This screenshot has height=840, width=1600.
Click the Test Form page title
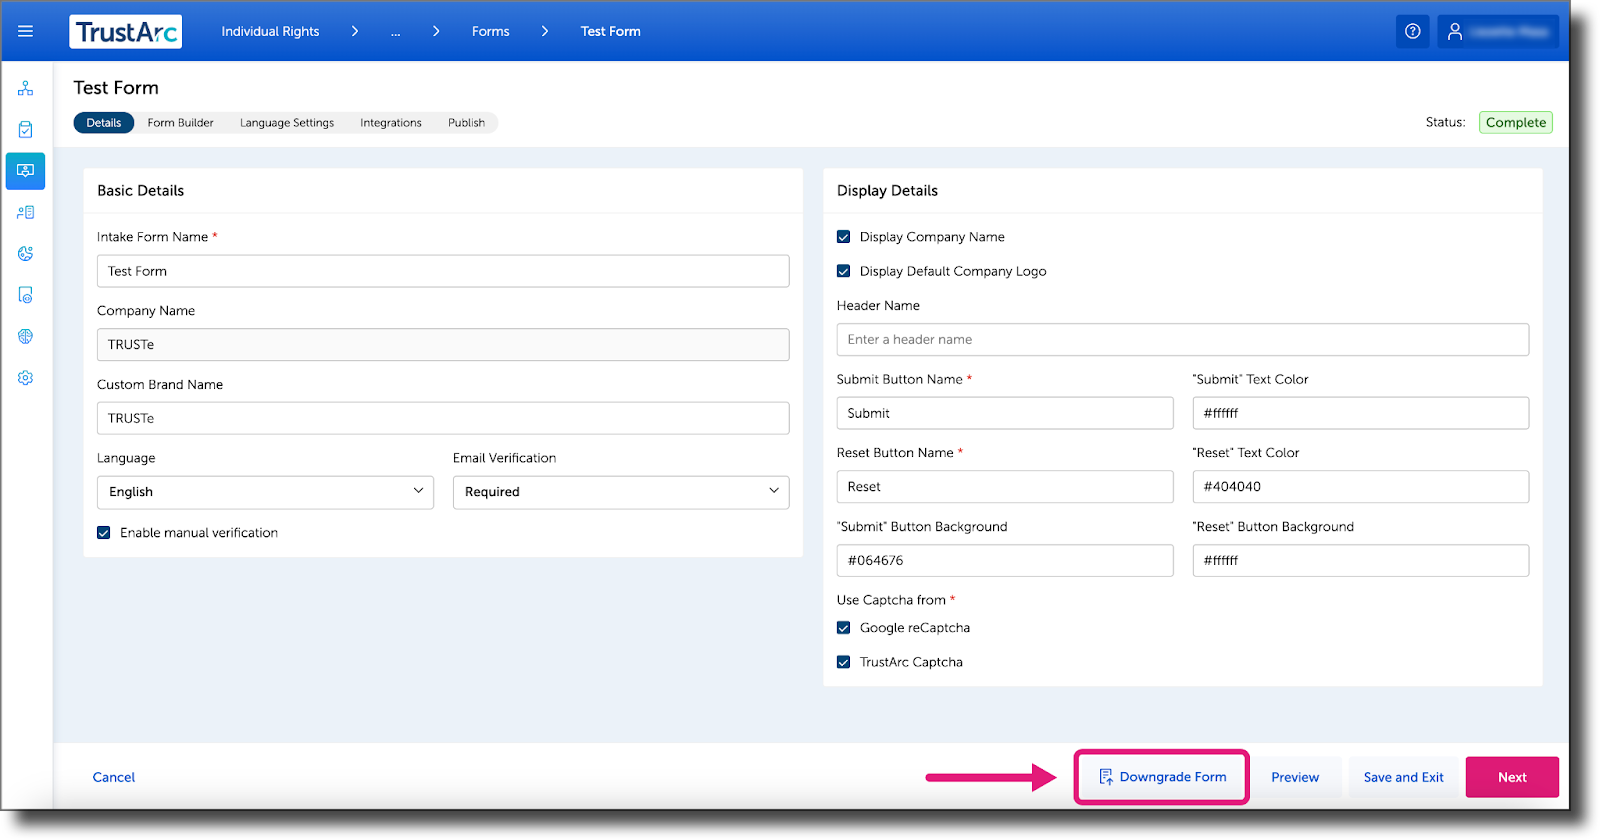point(116,88)
